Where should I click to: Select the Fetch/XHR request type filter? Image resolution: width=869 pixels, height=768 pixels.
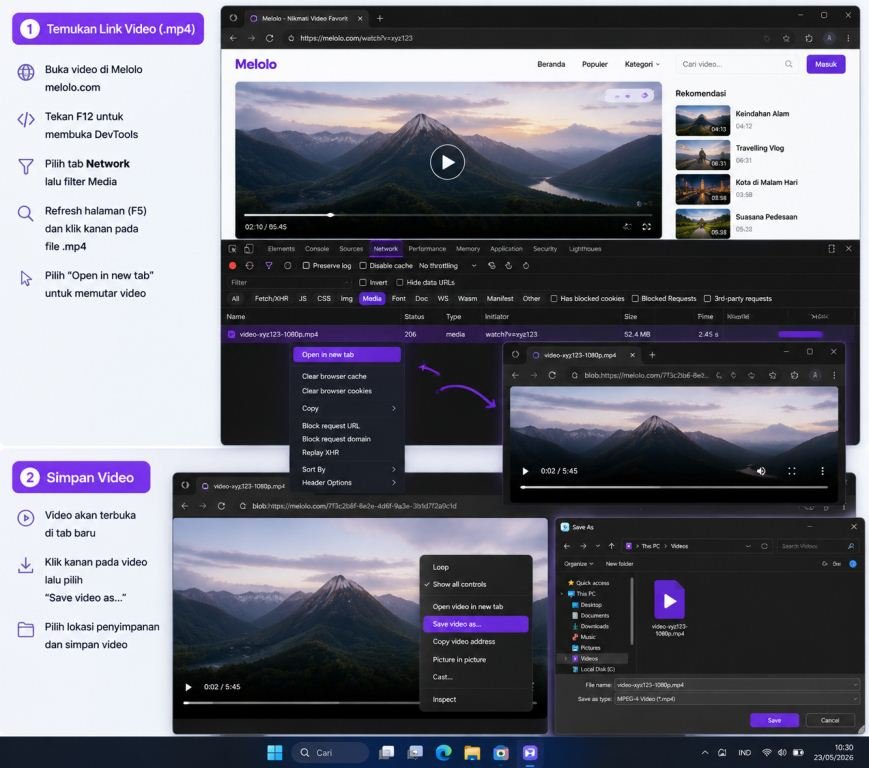coord(272,299)
